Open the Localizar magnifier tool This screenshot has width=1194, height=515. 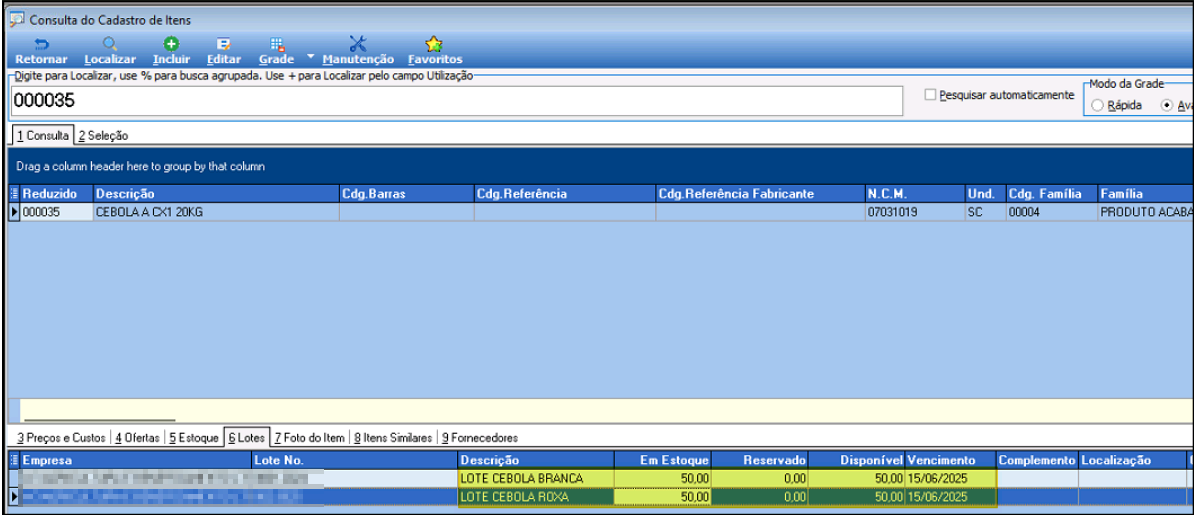pos(110,44)
